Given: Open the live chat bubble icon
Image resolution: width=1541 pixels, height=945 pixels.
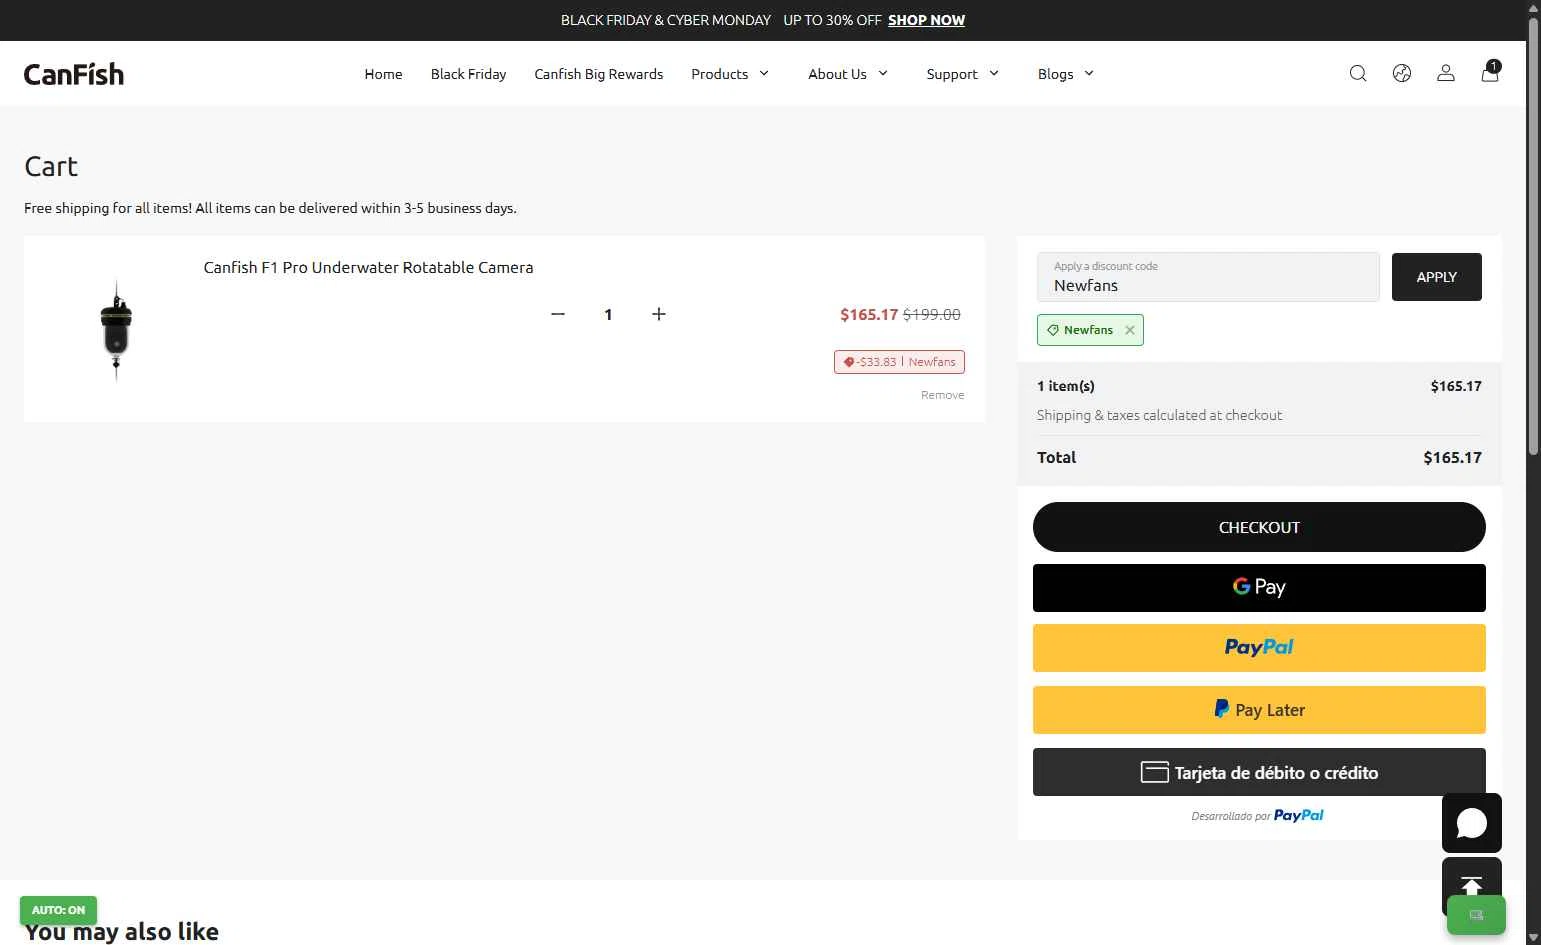Looking at the screenshot, I should (1472, 823).
